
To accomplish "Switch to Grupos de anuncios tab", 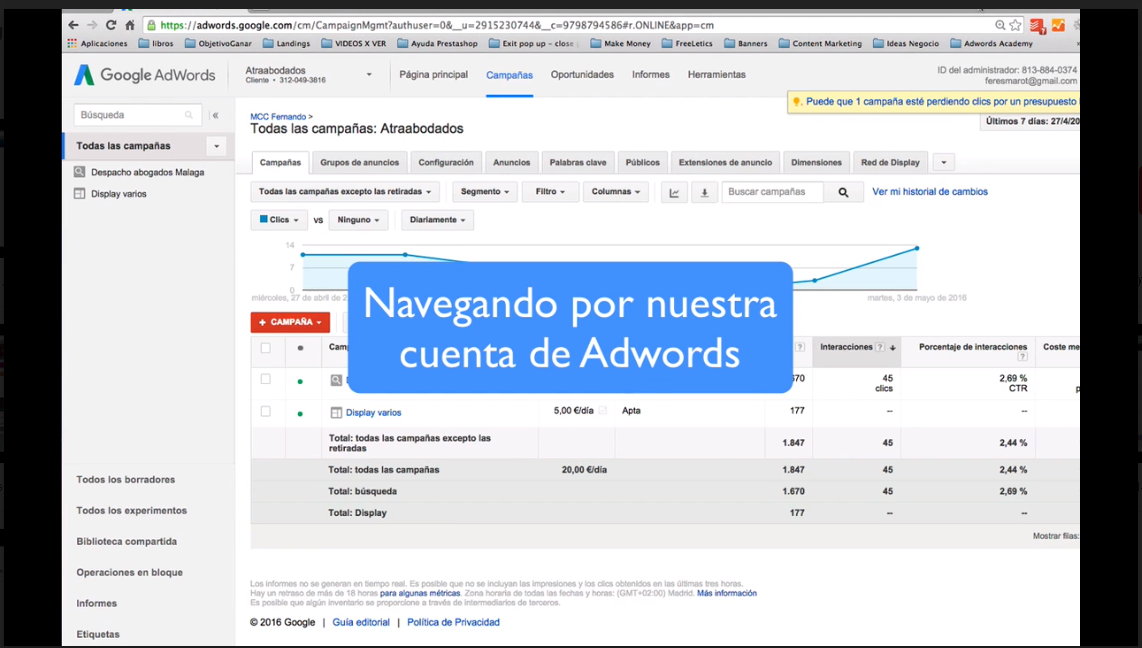I will (360, 162).
